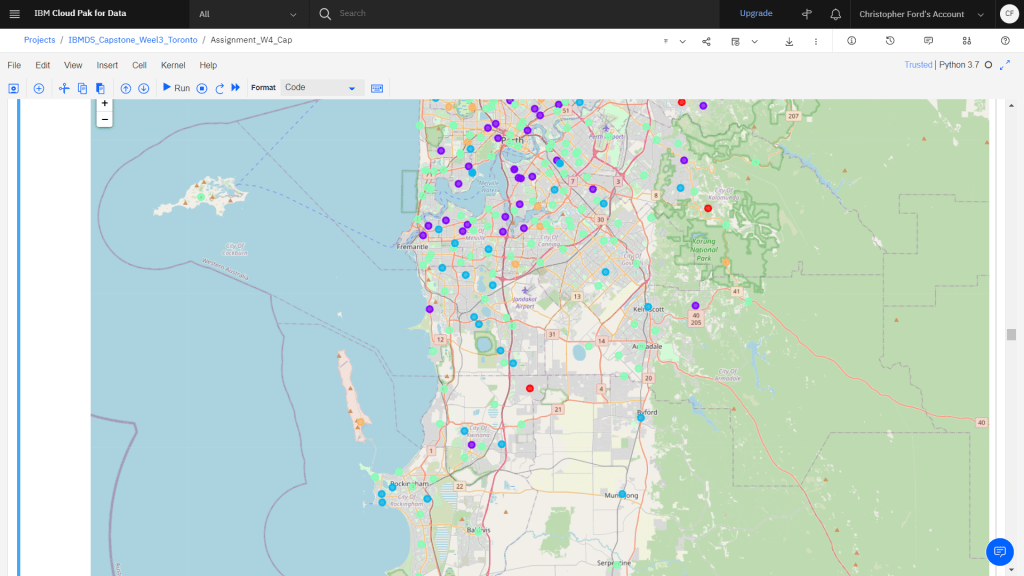Expand the All search scope dropdown
1024x576 pixels.
[248, 14]
